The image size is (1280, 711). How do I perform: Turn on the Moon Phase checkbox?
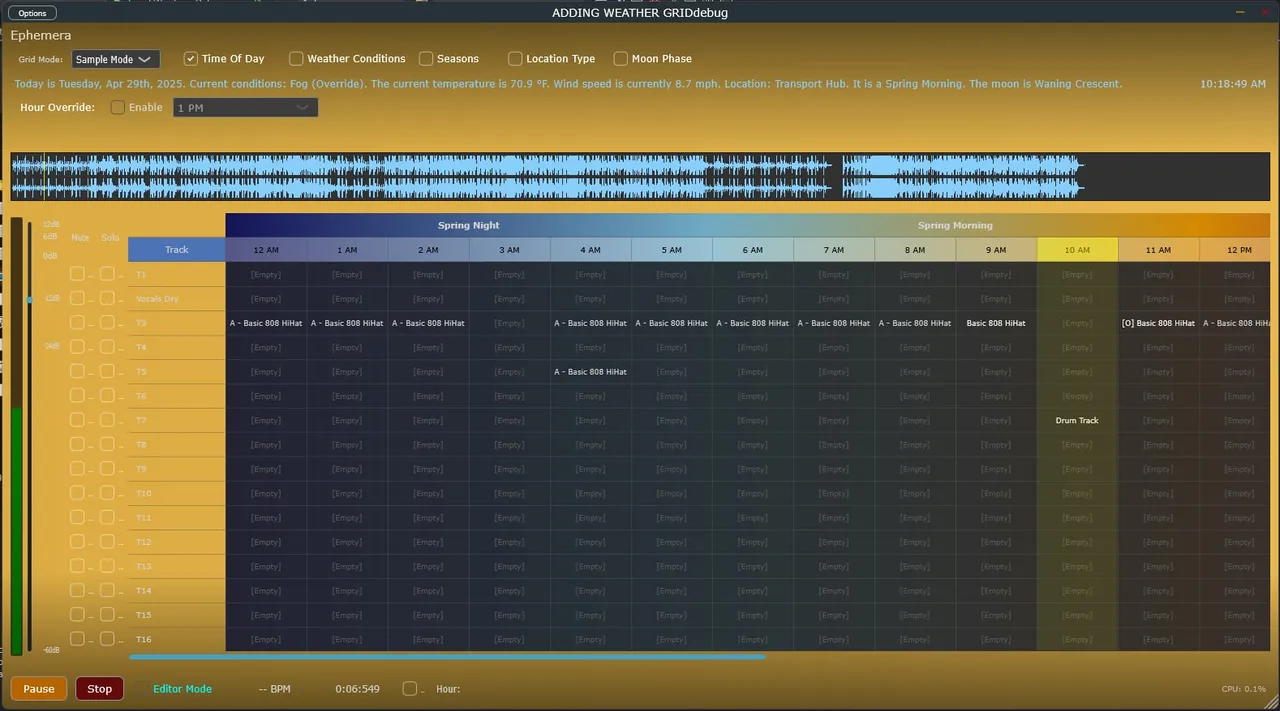[x=621, y=59]
